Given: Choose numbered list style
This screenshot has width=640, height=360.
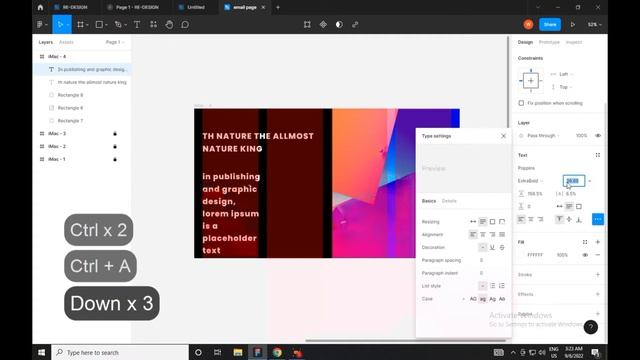Looking at the screenshot, I should 502,286.
